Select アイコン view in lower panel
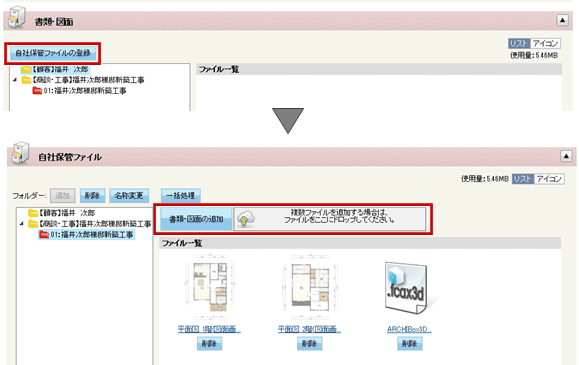 coord(549,179)
